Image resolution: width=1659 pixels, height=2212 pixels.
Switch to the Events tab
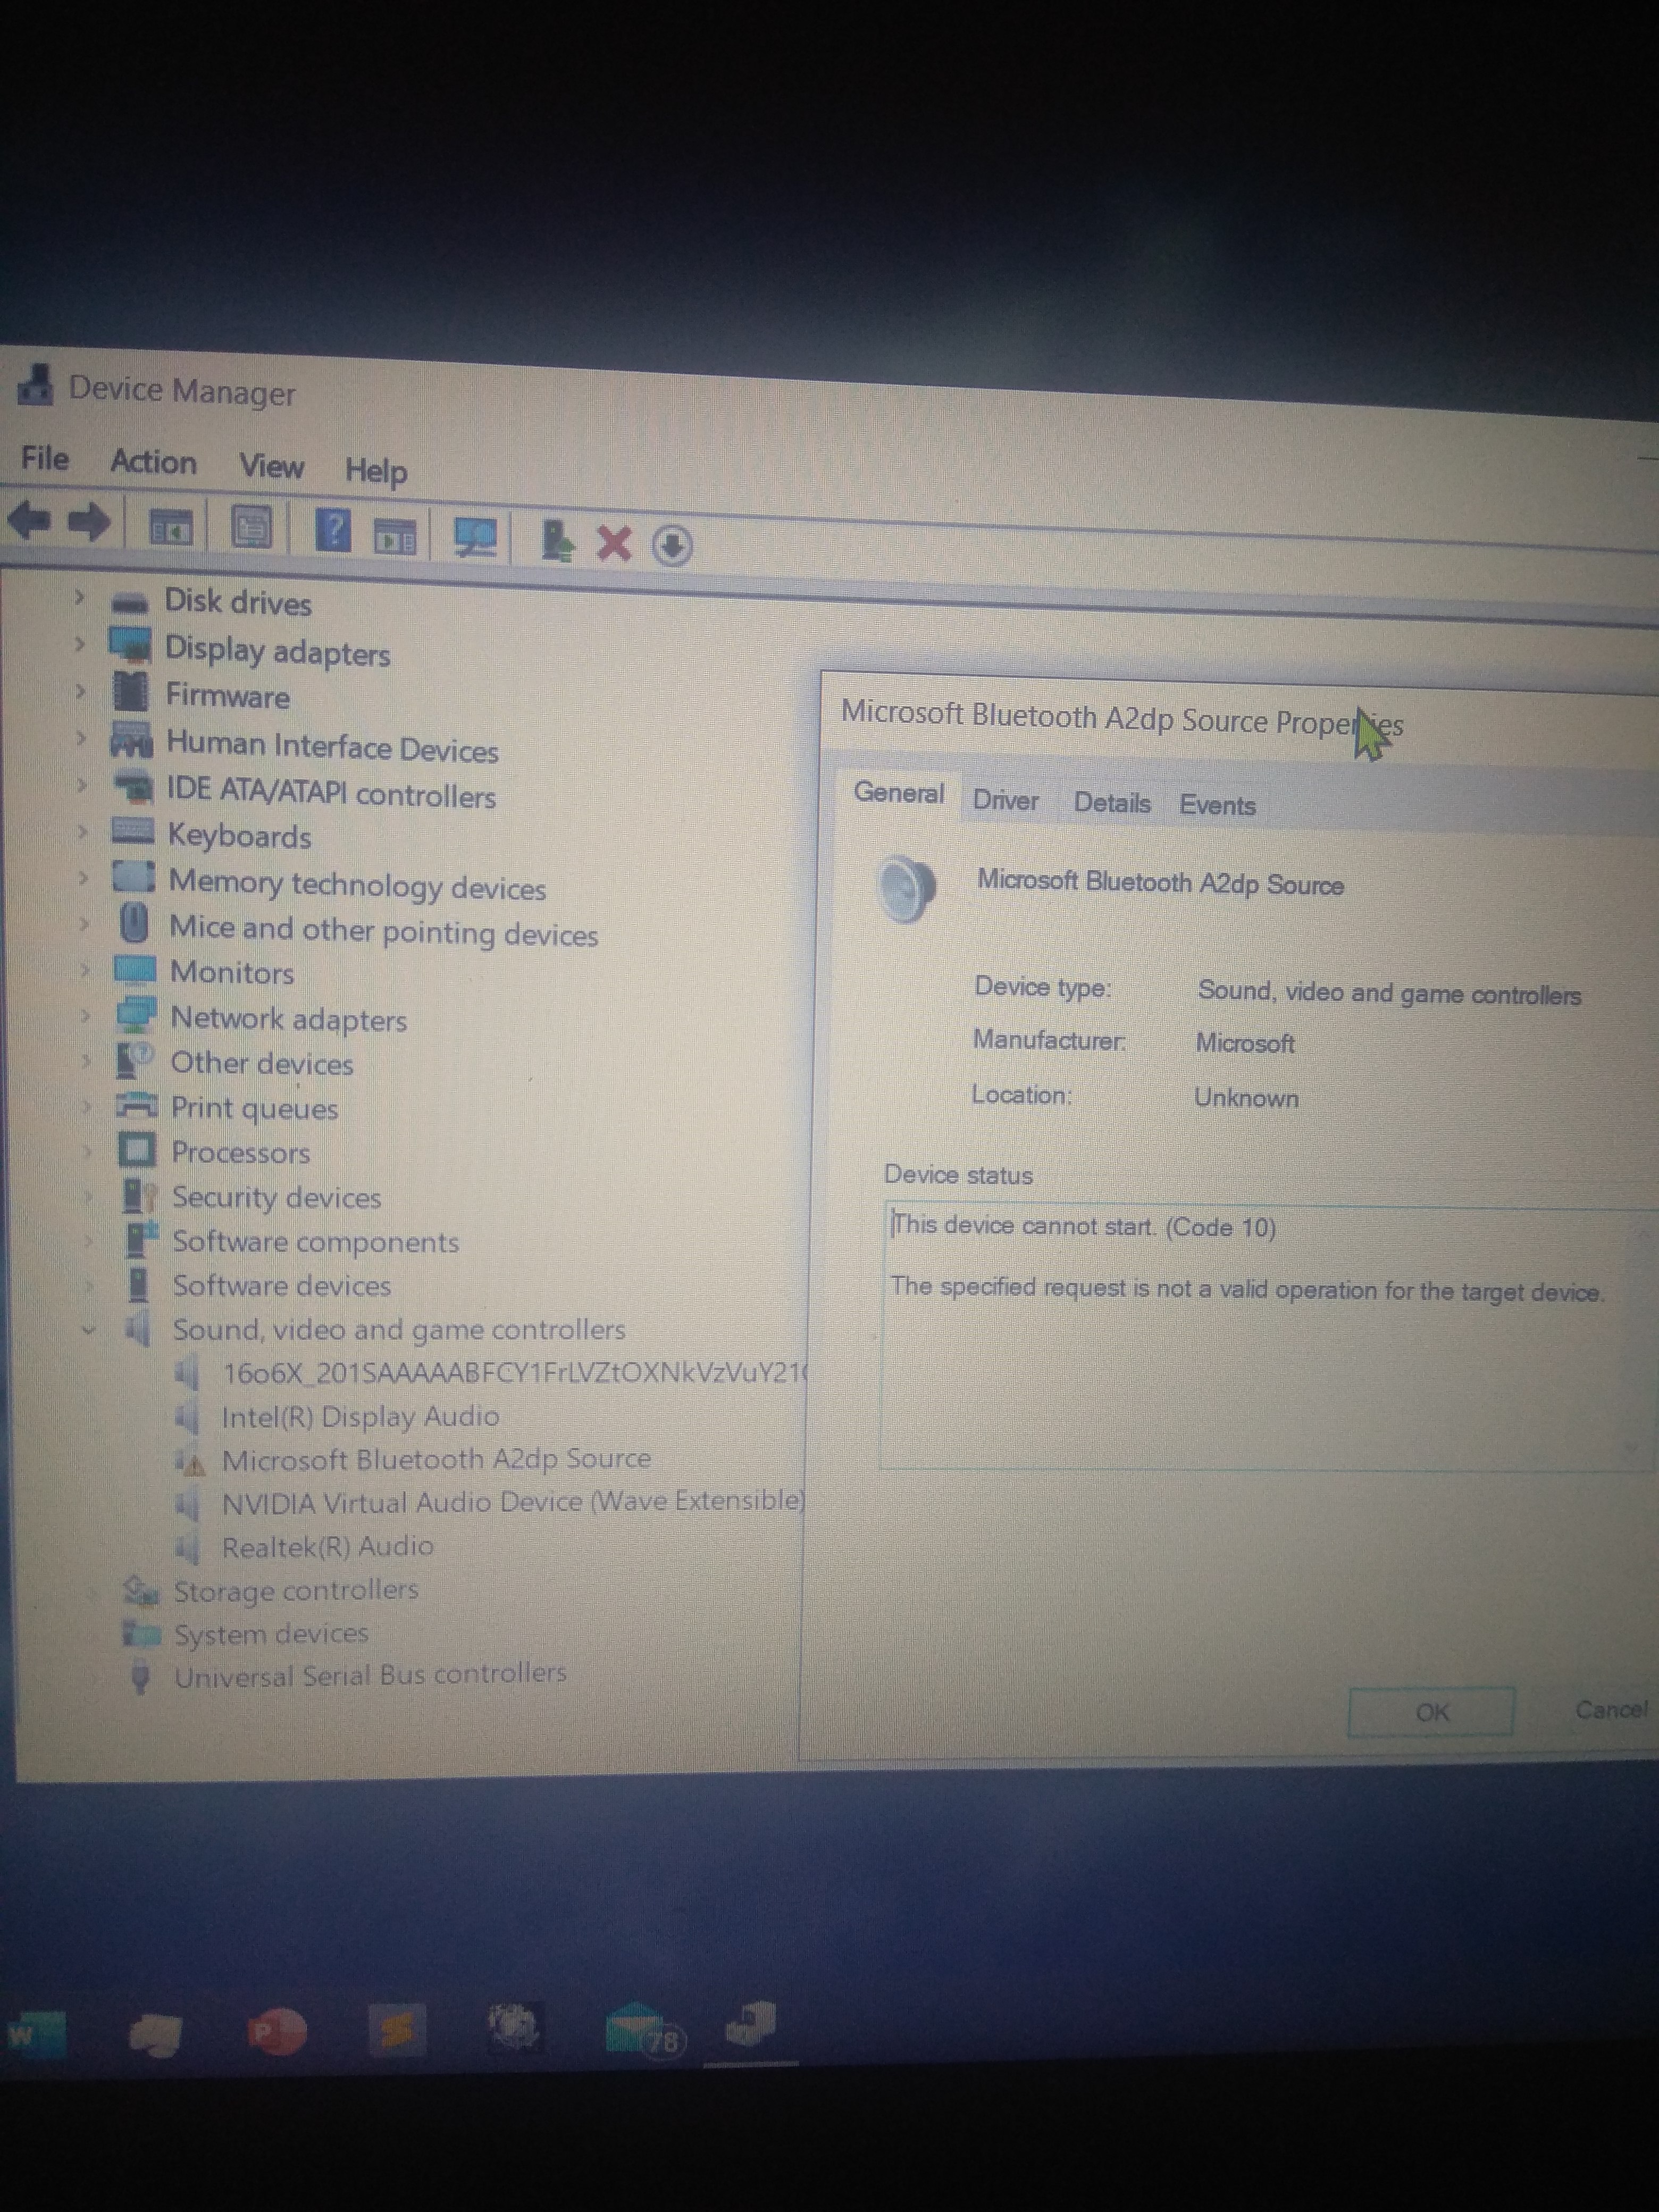coord(1216,805)
